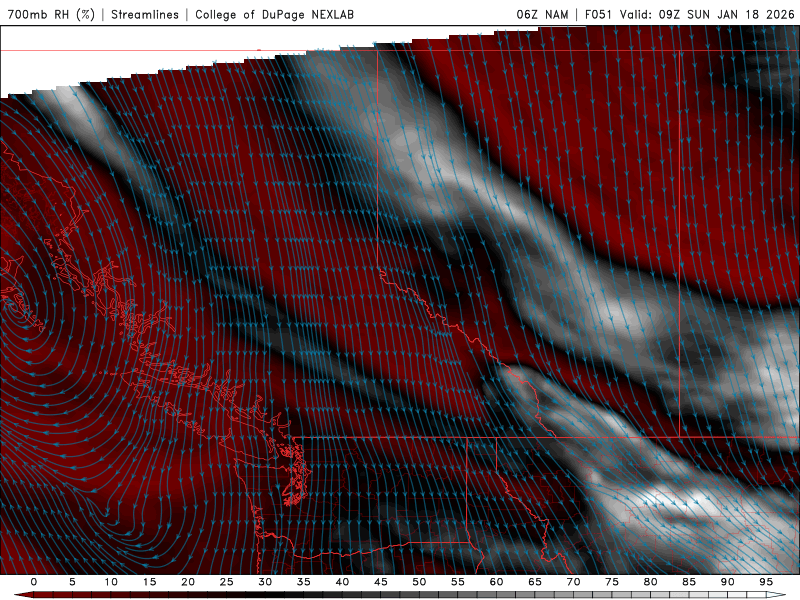Image resolution: width=800 pixels, height=600 pixels.
Task: Click the 5 value on color scale
Action: click(x=72, y=582)
